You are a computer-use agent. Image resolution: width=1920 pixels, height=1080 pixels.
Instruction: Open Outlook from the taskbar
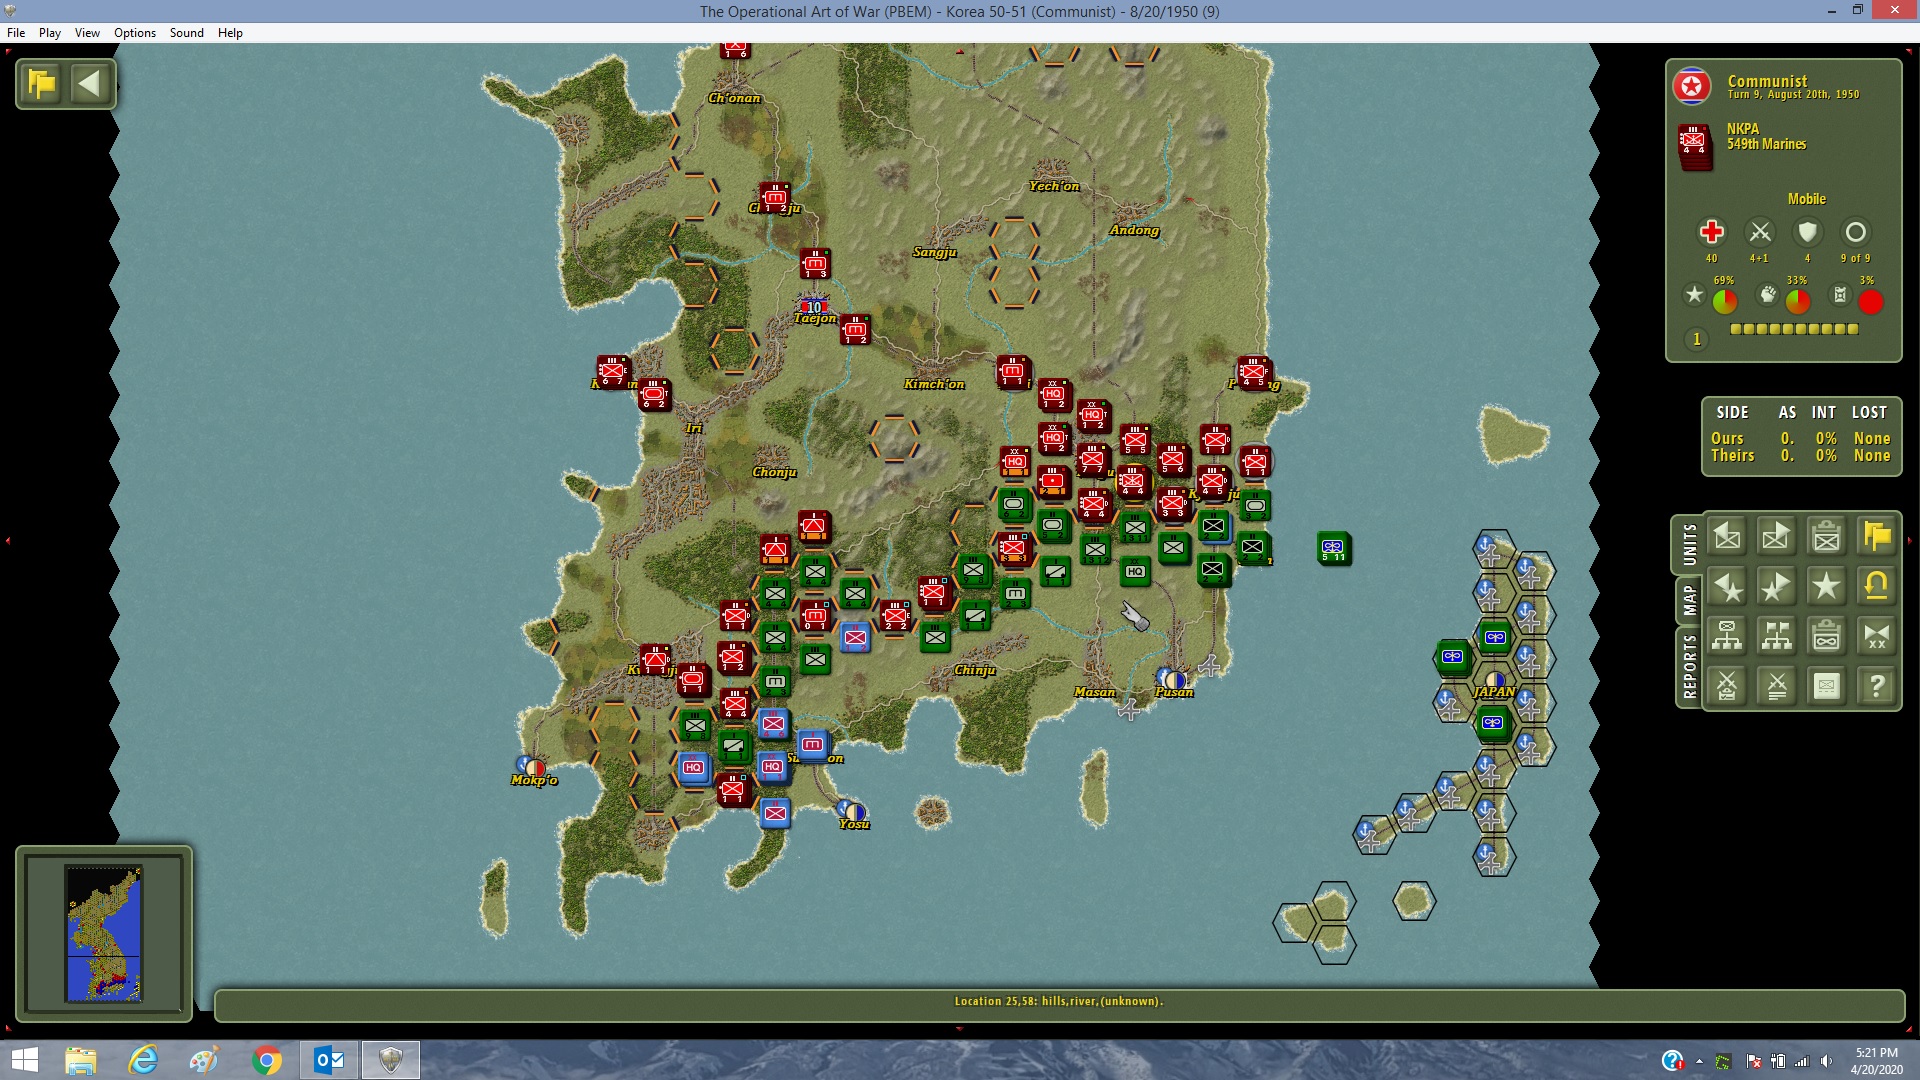(329, 1060)
